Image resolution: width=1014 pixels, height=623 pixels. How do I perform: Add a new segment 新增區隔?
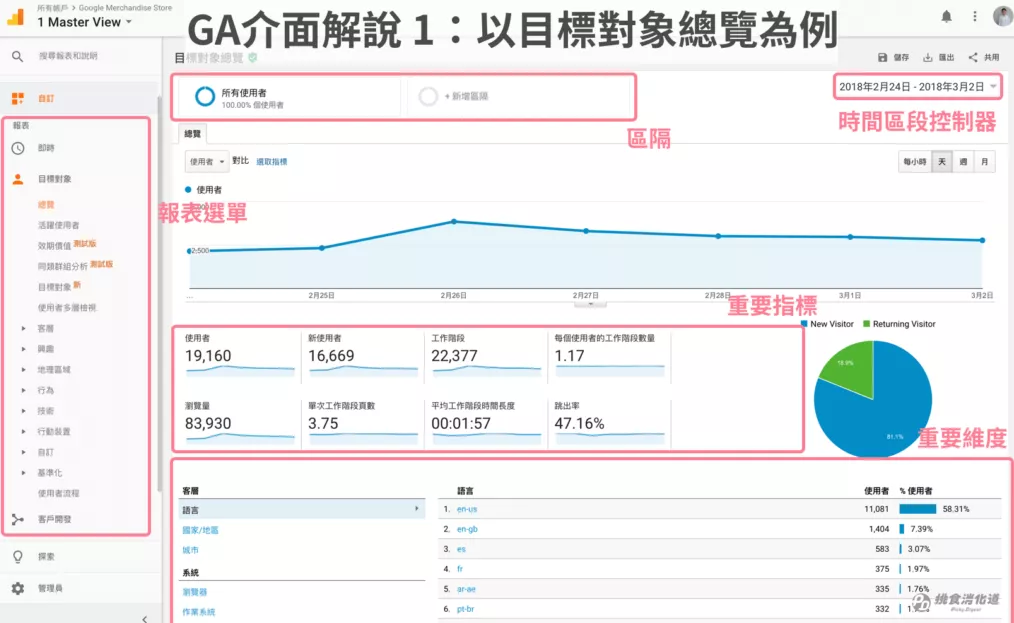click(x=516, y=97)
